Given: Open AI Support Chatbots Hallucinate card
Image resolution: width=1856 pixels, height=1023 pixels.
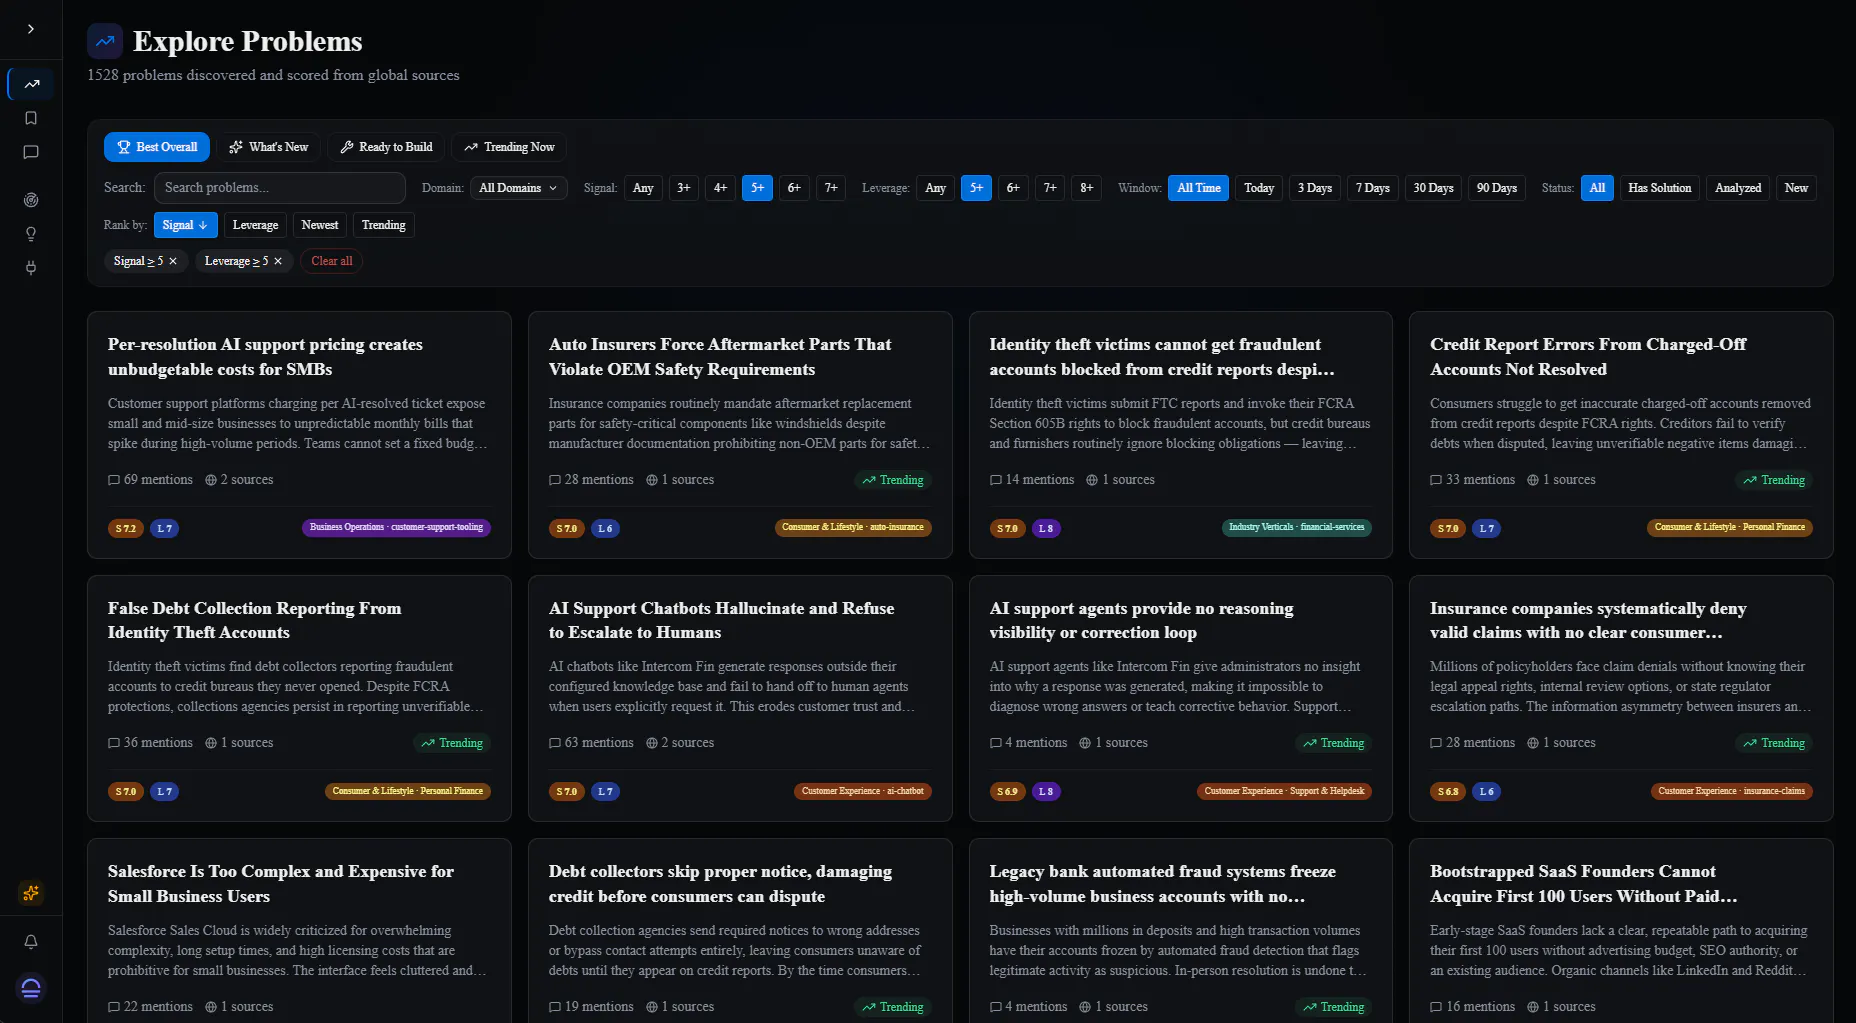Looking at the screenshot, I should point(740,698).
